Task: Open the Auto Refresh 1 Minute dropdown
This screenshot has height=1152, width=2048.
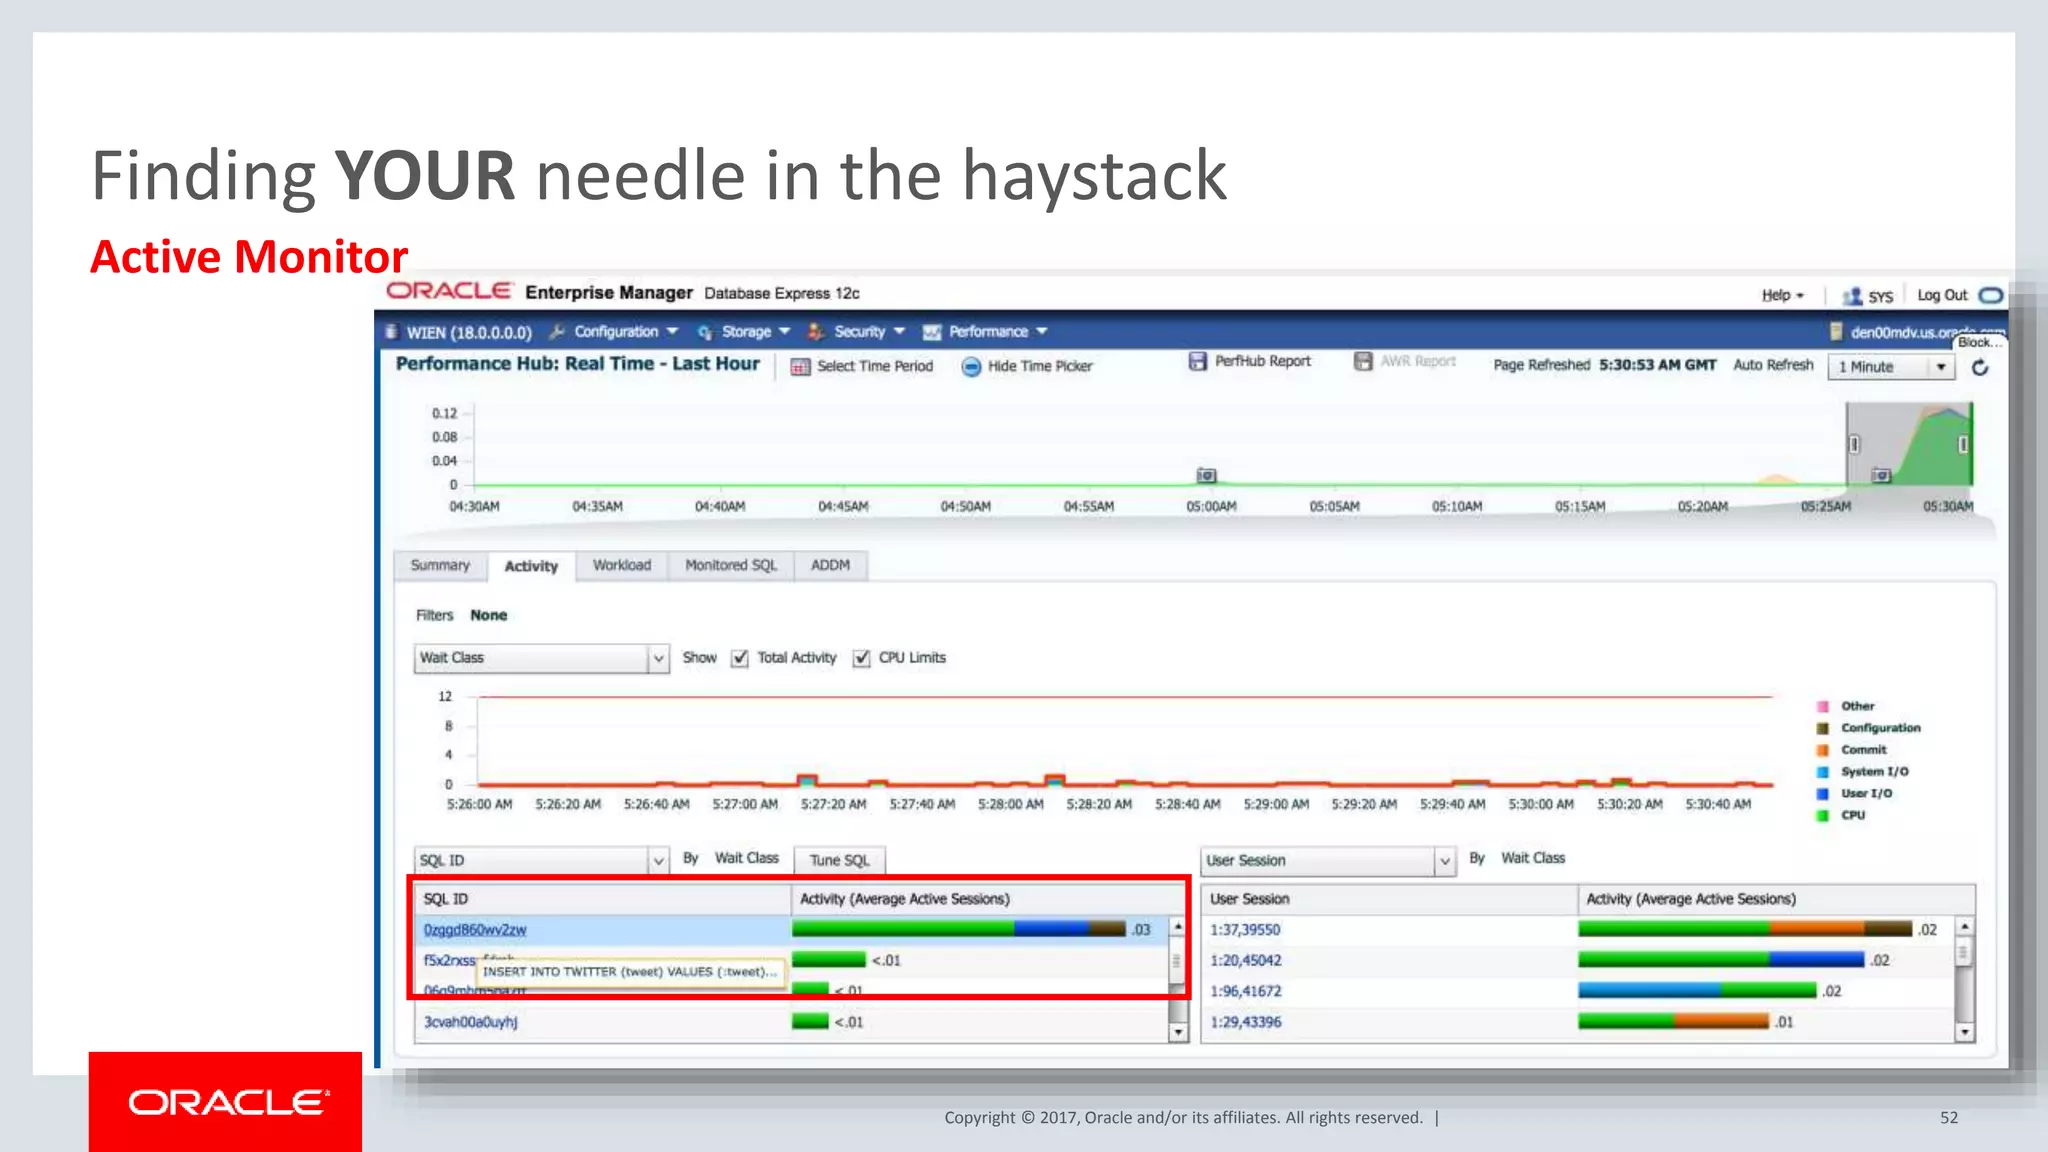Action: [x=1891, y=367]
